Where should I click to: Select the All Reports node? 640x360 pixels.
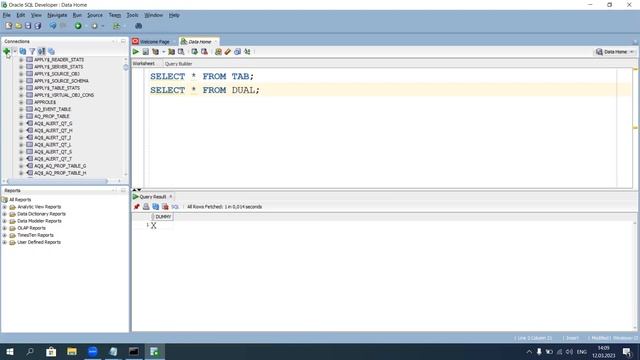tap(20, 200)
